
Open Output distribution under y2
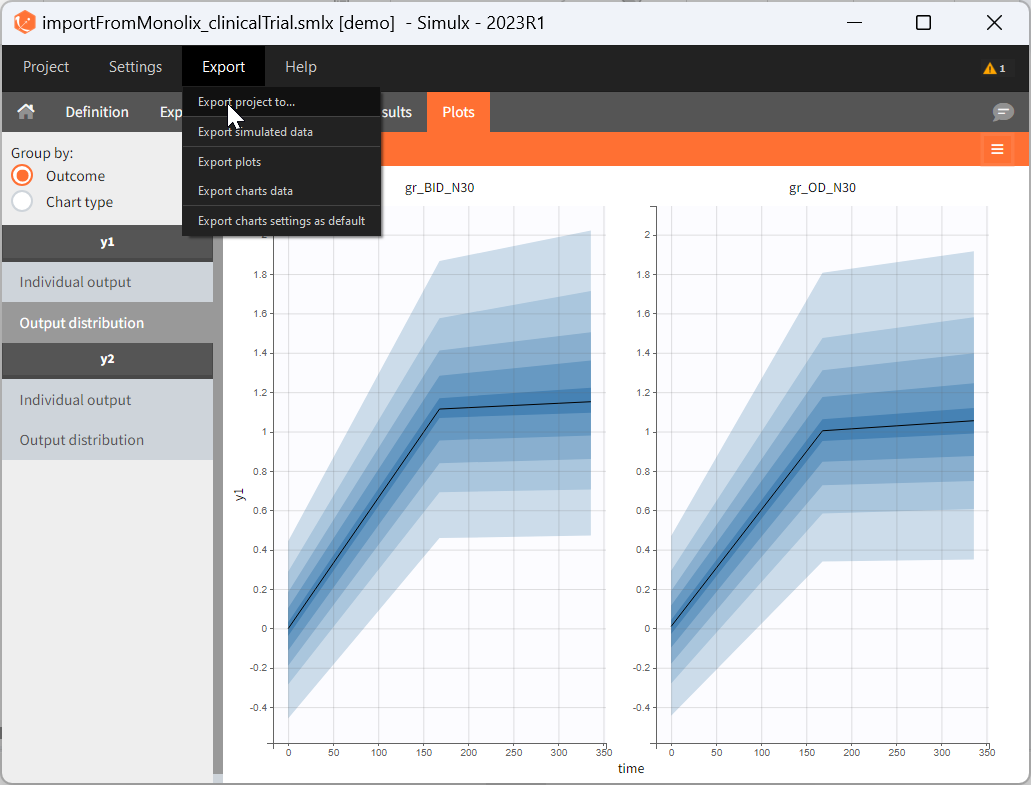[82, 440]
